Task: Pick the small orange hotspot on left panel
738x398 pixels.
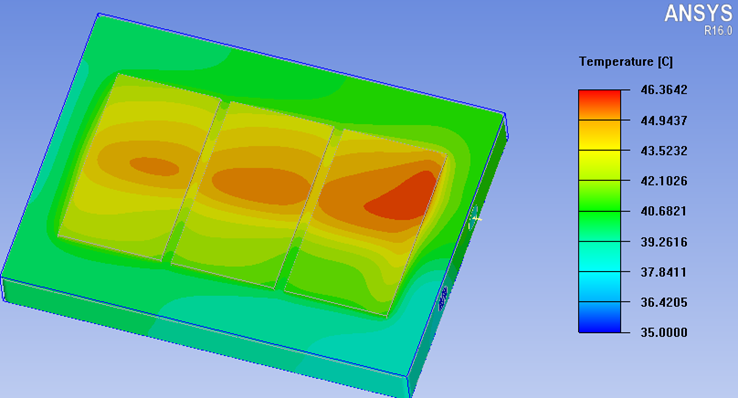Action: (x=154, y=166)
